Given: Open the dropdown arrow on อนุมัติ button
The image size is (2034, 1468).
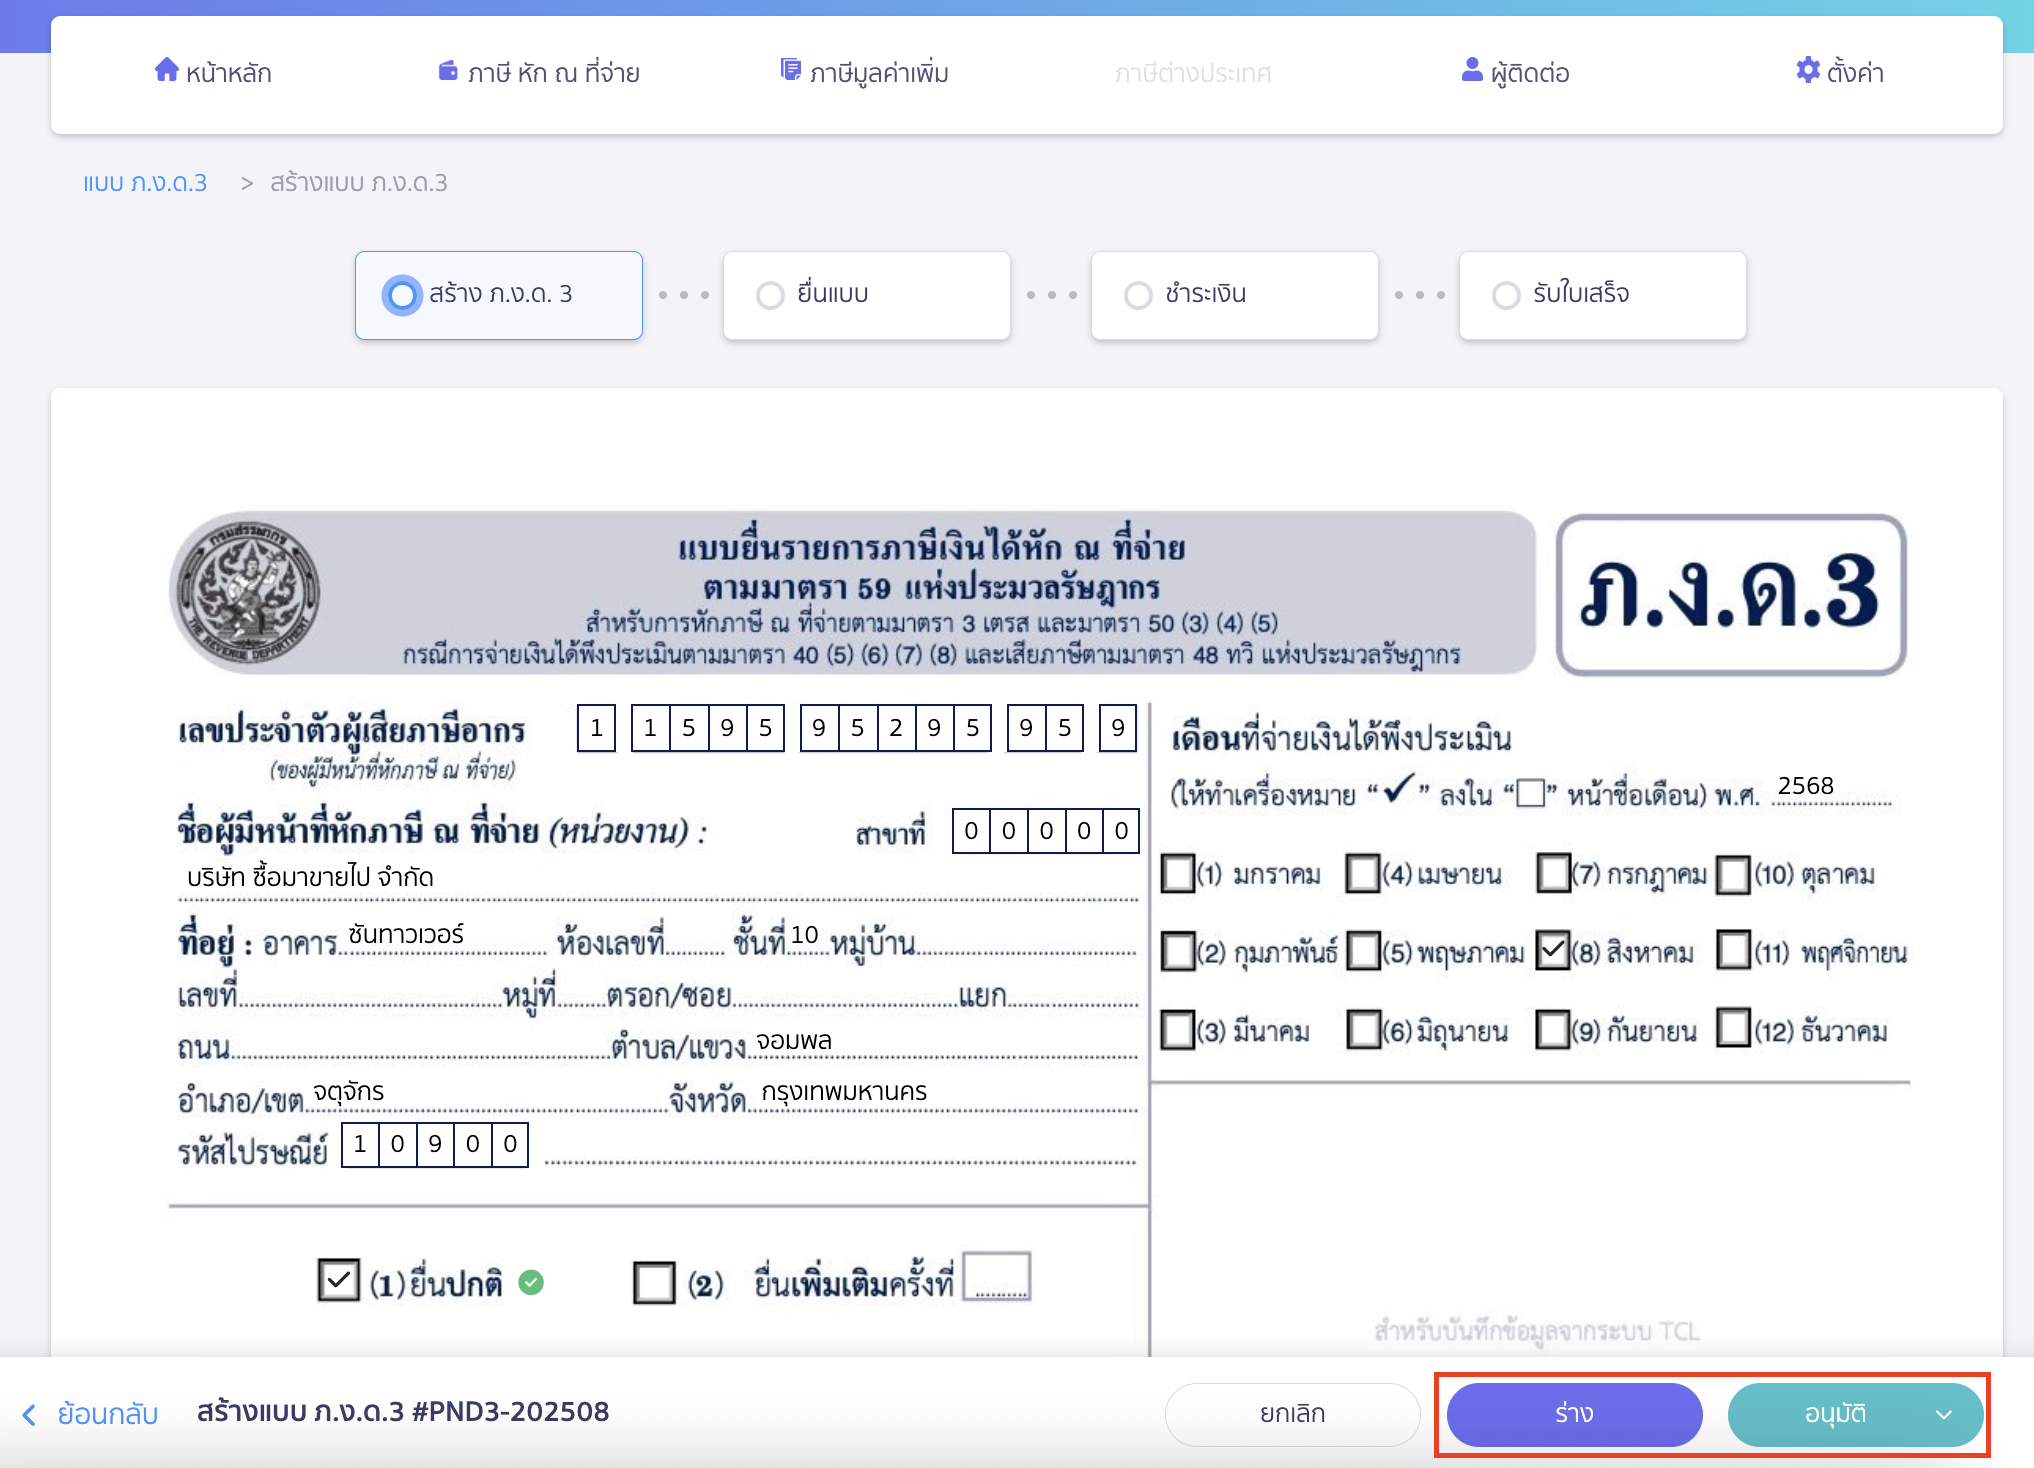Looking at the screenshot, I should coord(1943,1414).
